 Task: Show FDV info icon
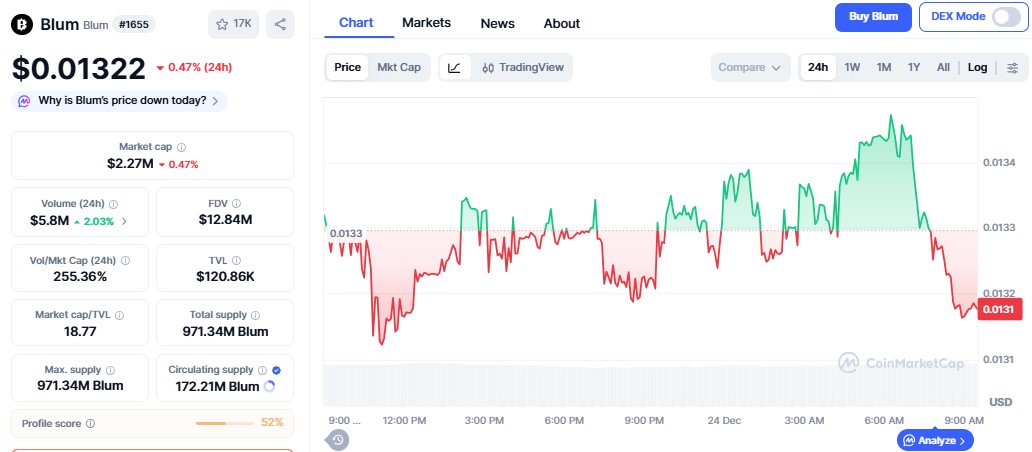pyautogui.click(x=236, y=204)
